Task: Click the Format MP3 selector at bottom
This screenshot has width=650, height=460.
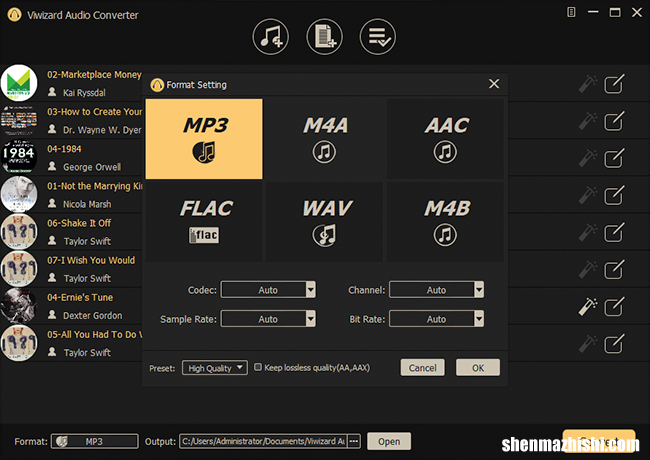Action: [x=95, y=441]
